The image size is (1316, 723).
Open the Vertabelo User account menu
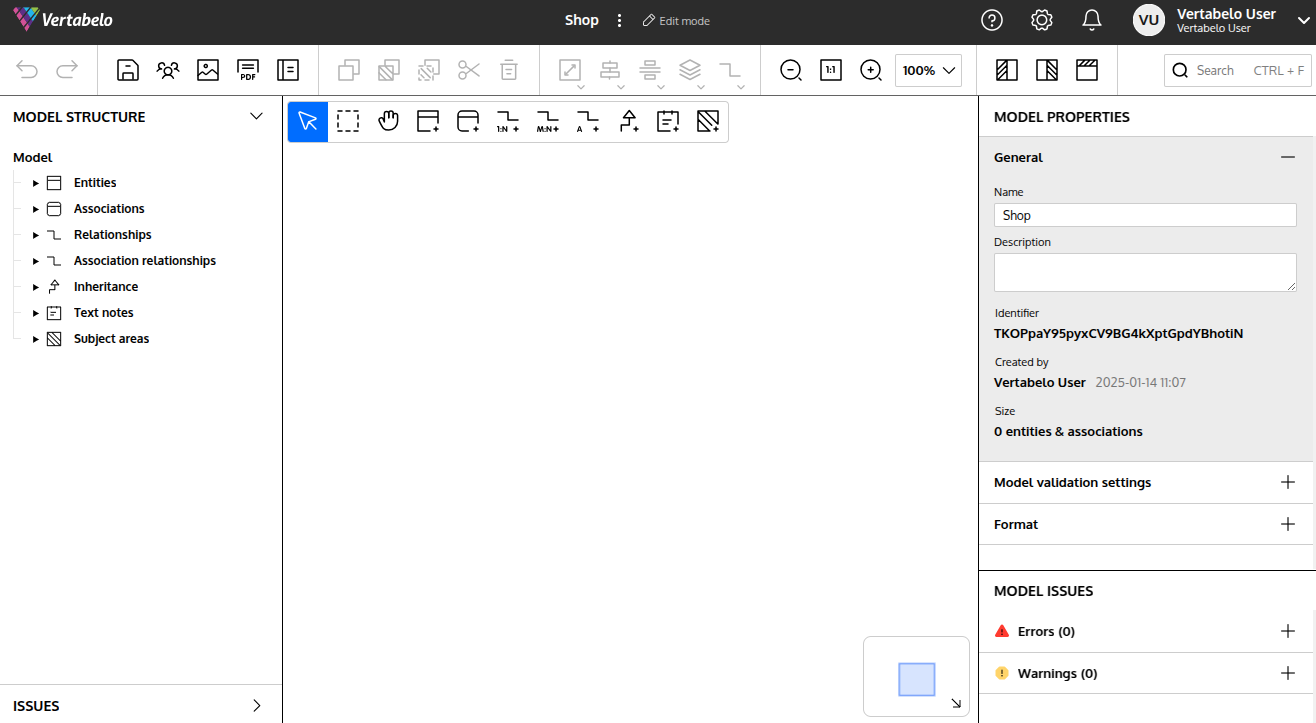click(1304, 21)
